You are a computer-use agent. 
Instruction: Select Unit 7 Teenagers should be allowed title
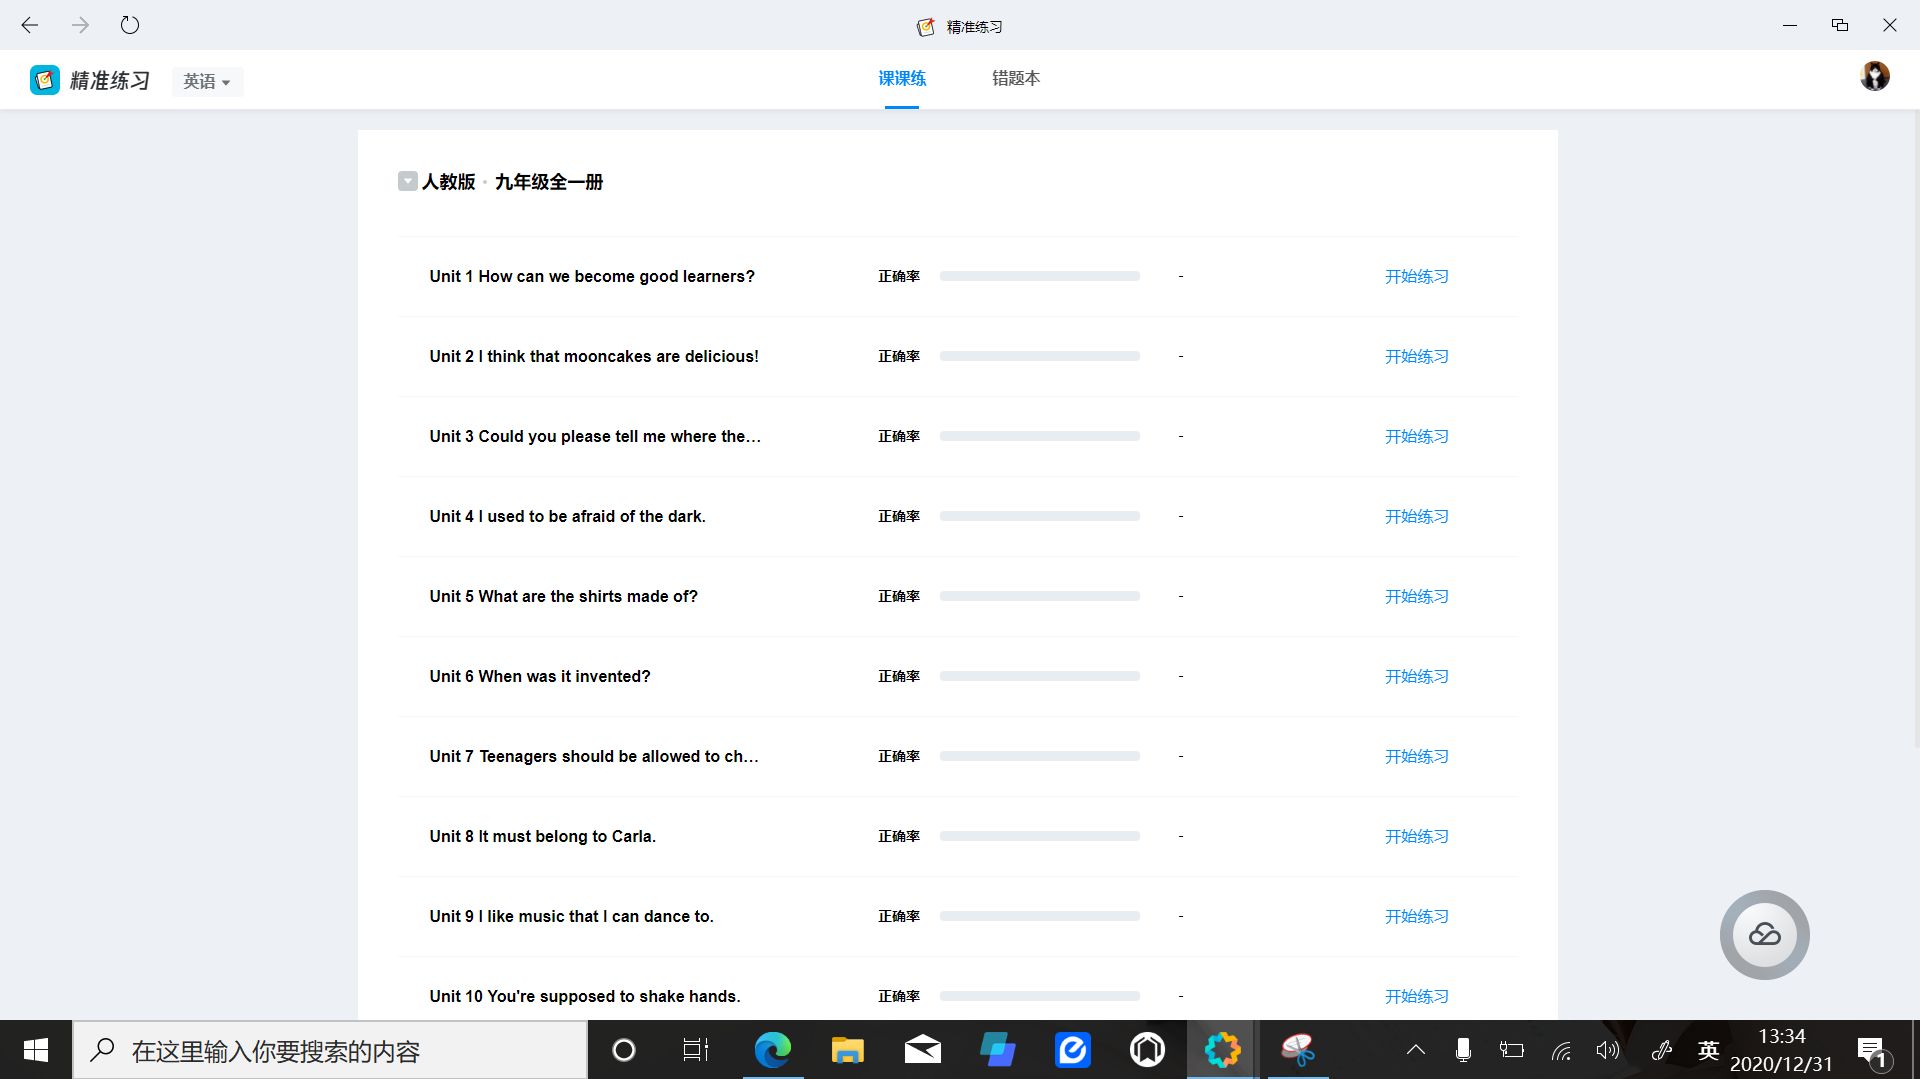pyautogui.click(x=594, y=756)
